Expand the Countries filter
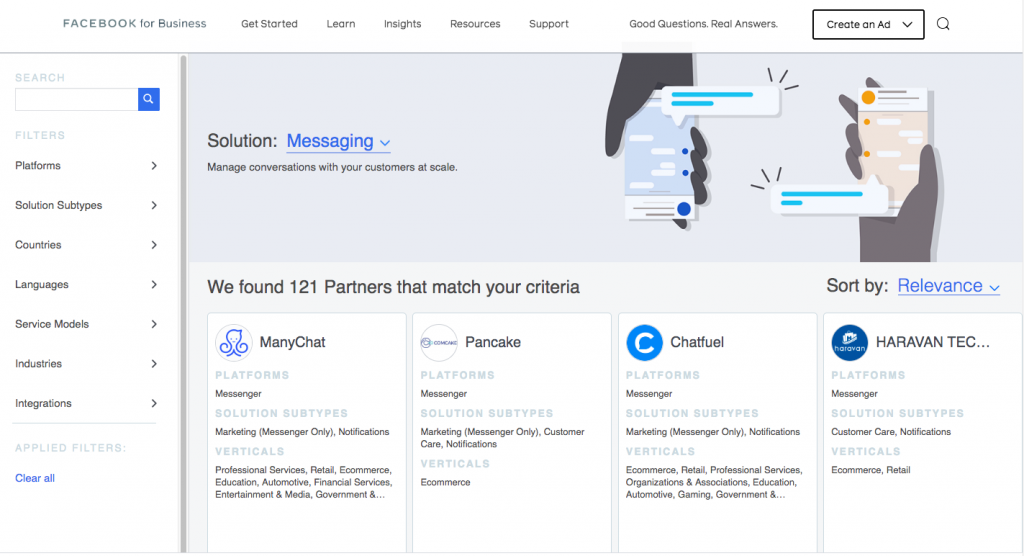This screenshot has height=556, width=1024. 86,245
